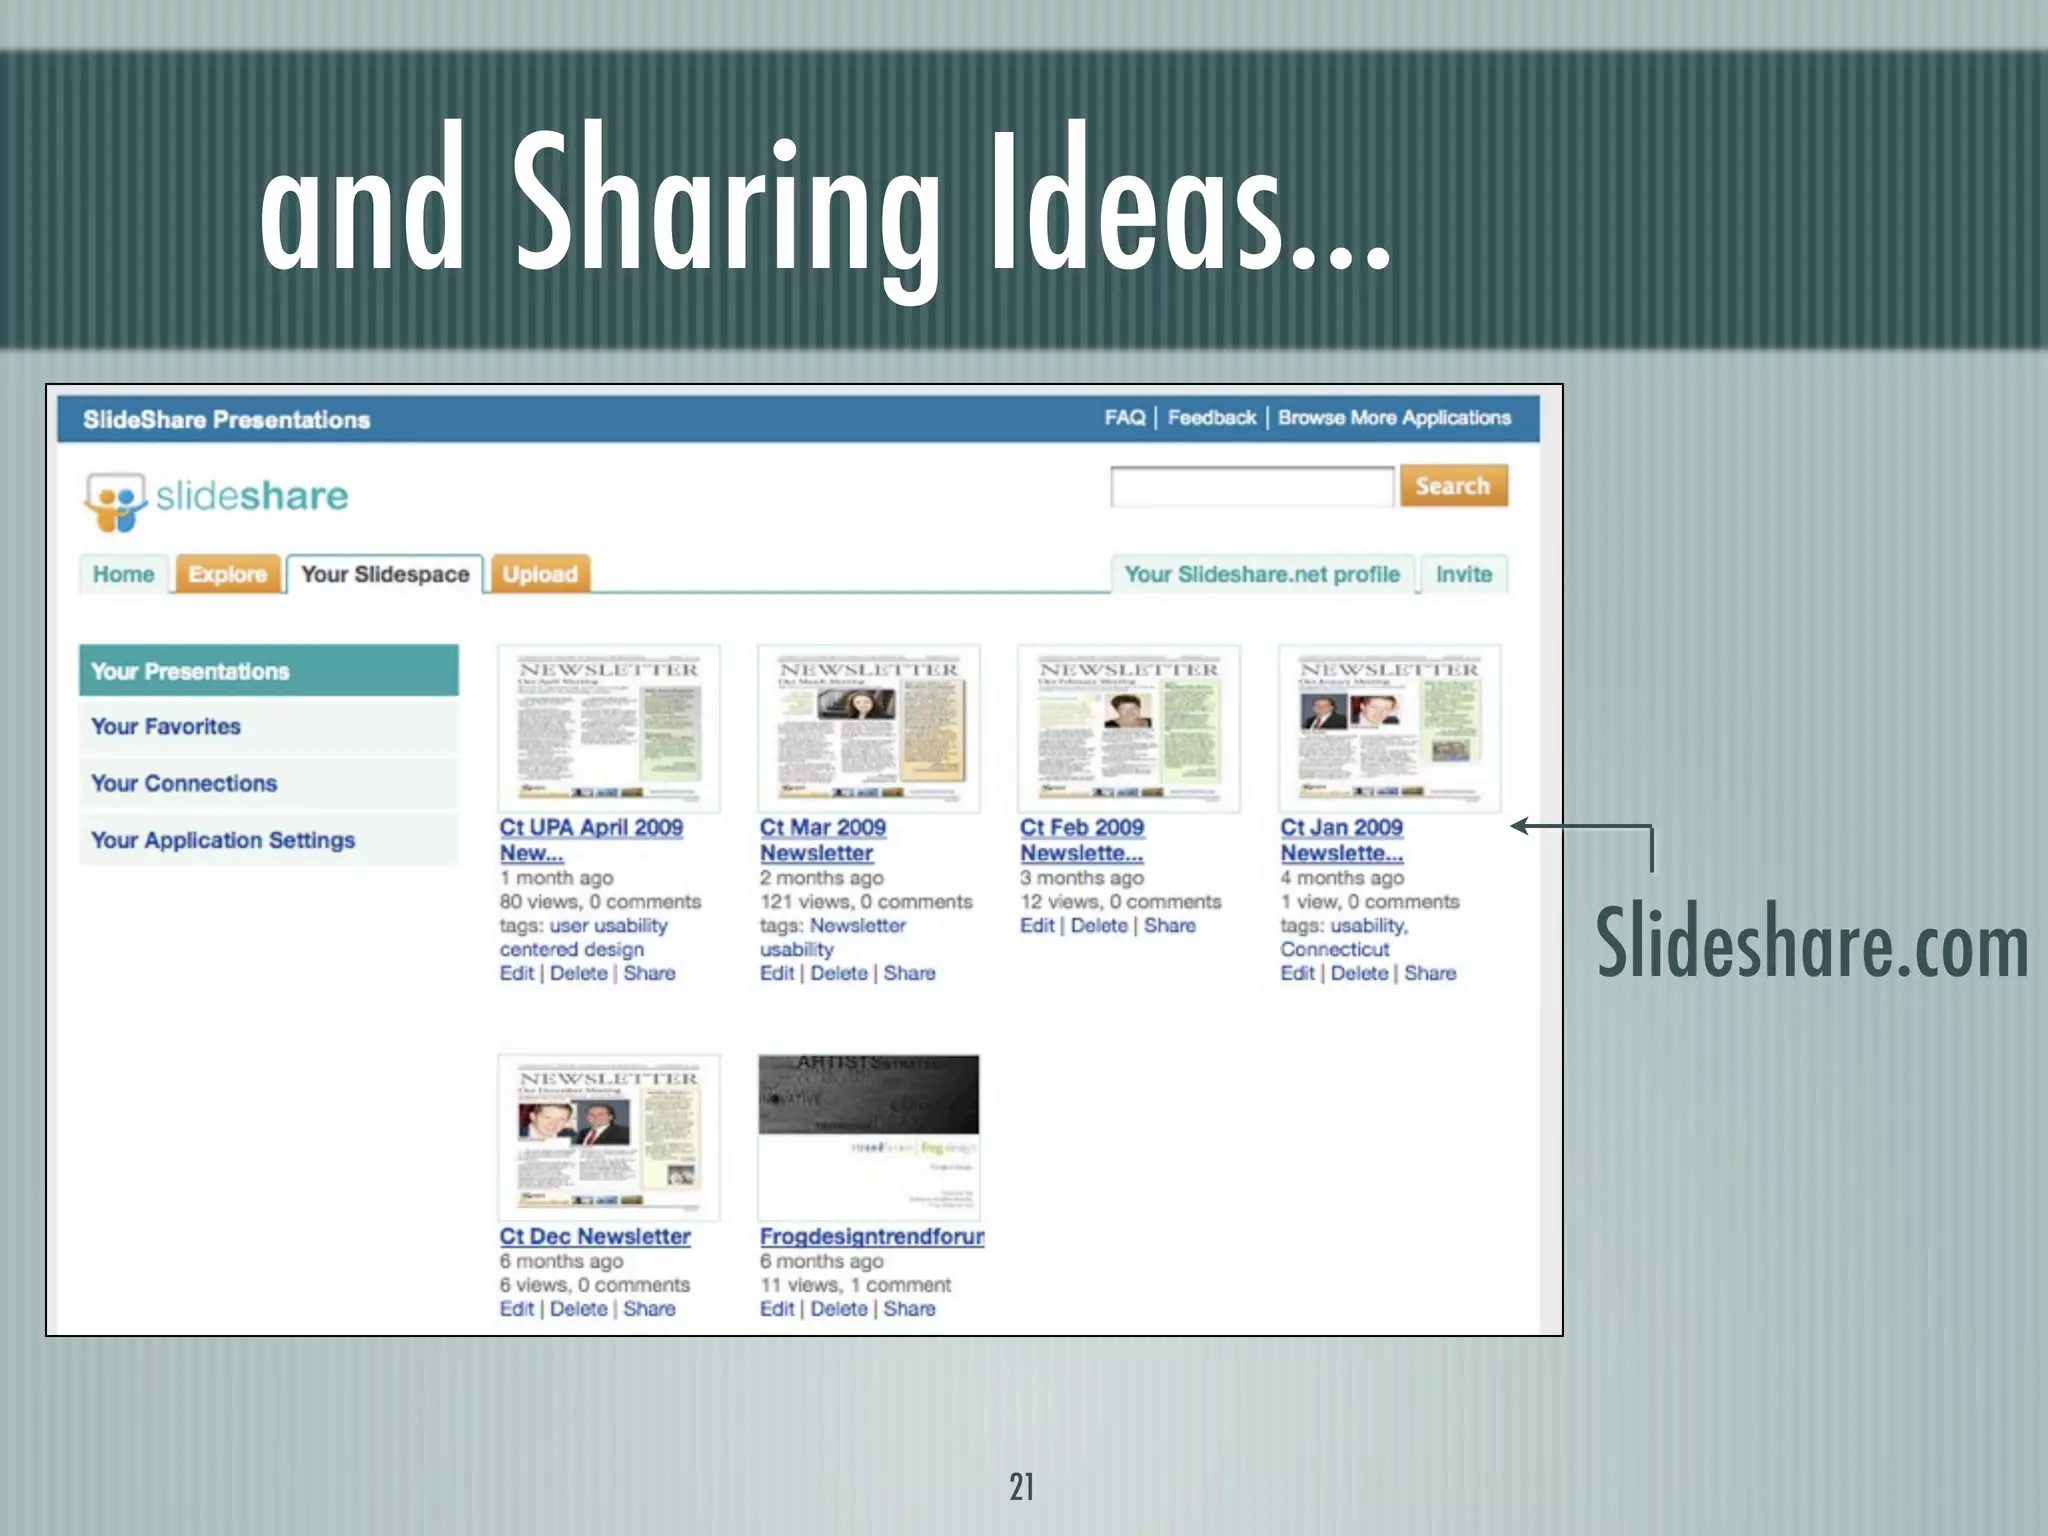Open the Upload tab
The image size is (2048, 1536).
click(x=540, y=574)
